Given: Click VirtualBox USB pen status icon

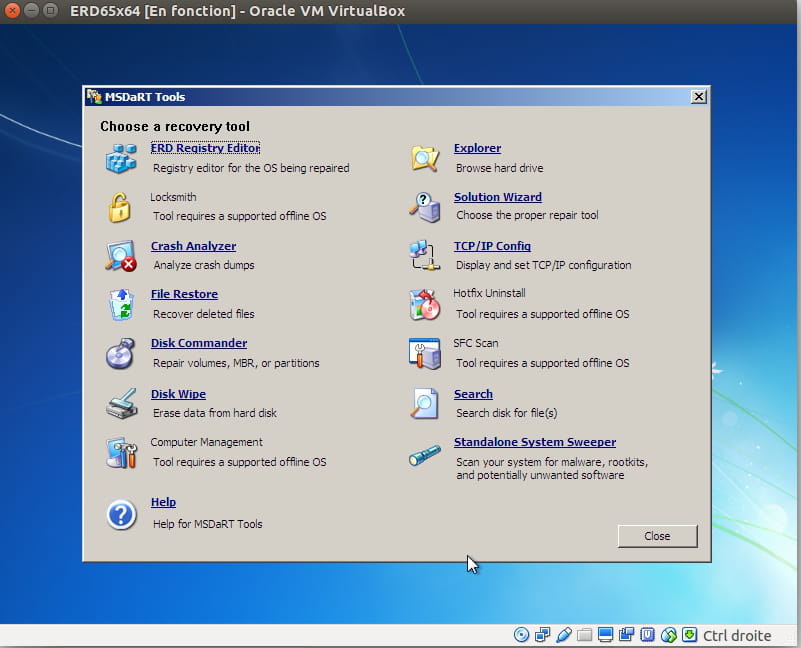Looking at the screenshot, I should pos(564,635).
